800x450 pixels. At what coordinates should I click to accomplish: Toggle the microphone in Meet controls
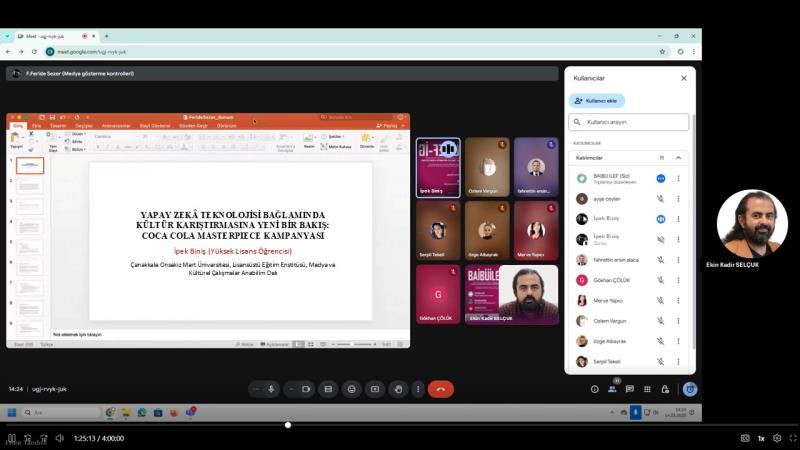pos(271,389)
